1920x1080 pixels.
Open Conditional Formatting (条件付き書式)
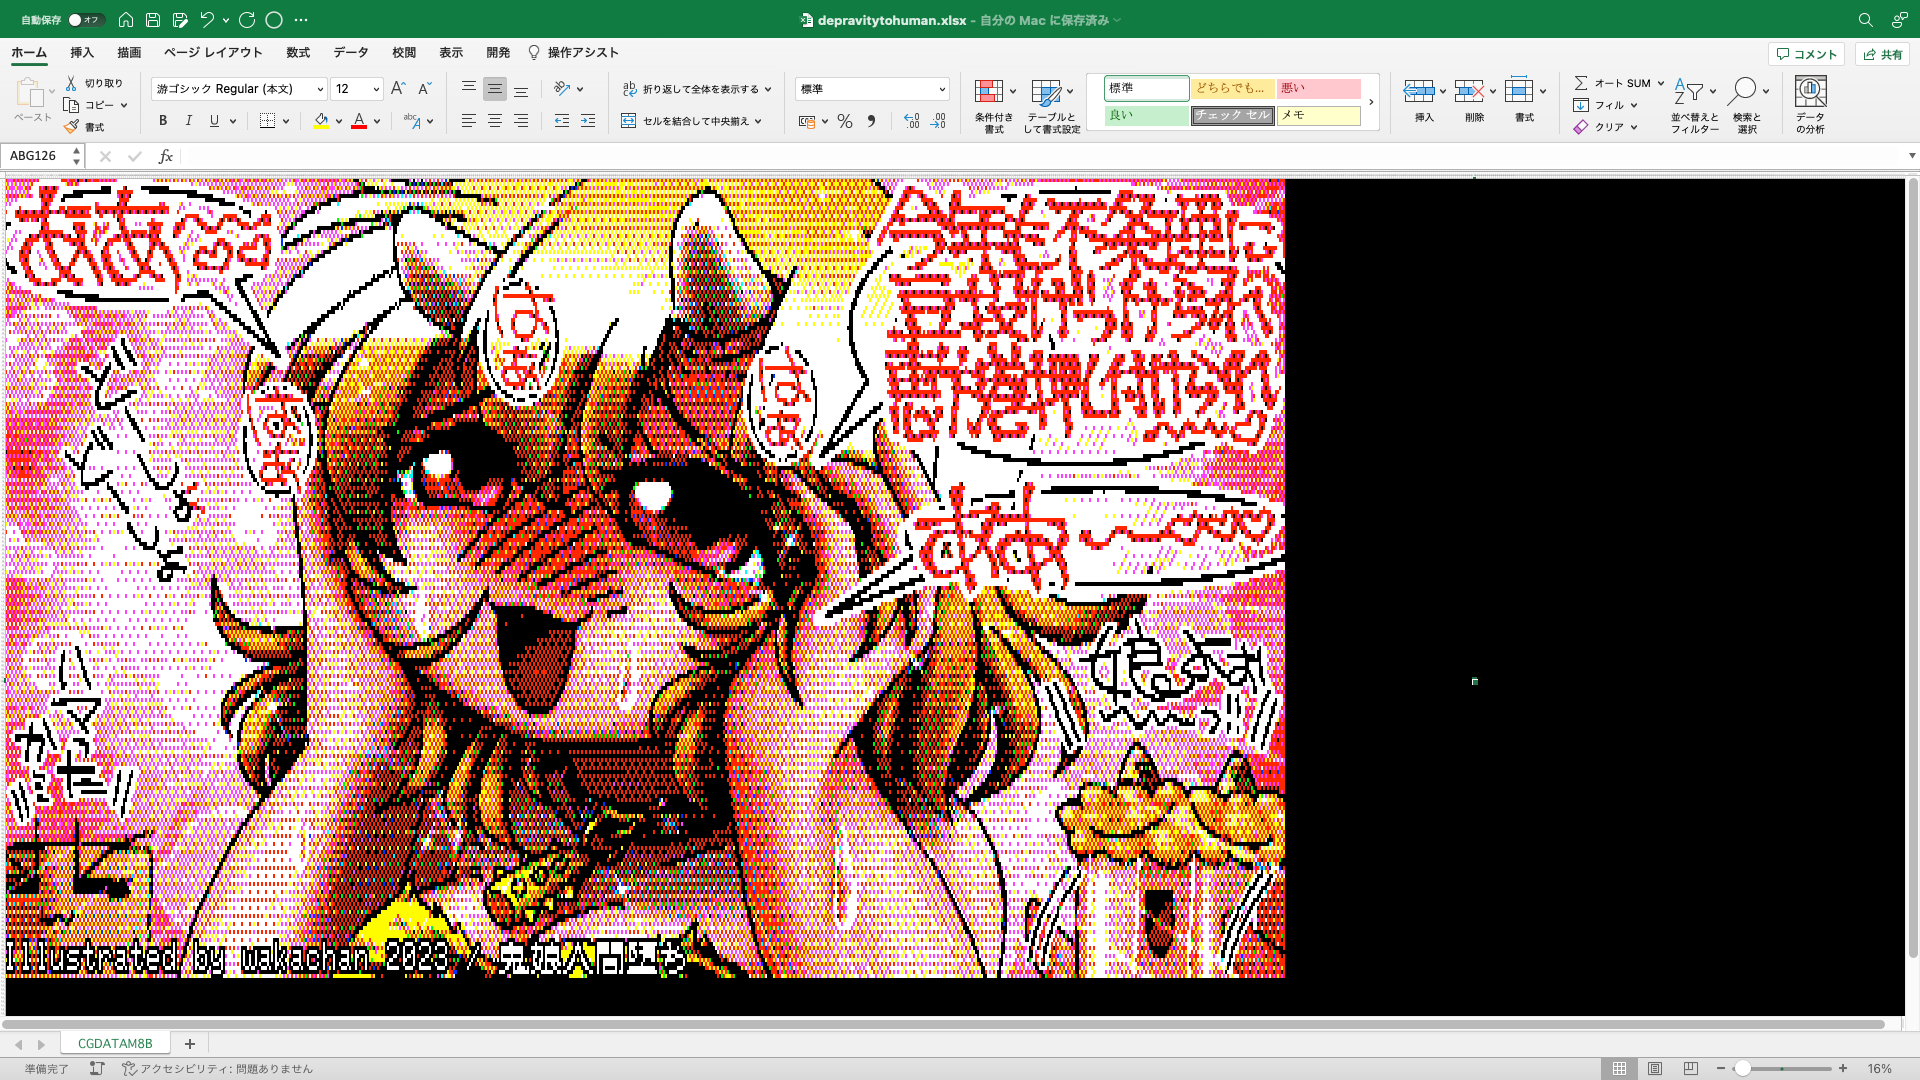click(x=994, y=106)
